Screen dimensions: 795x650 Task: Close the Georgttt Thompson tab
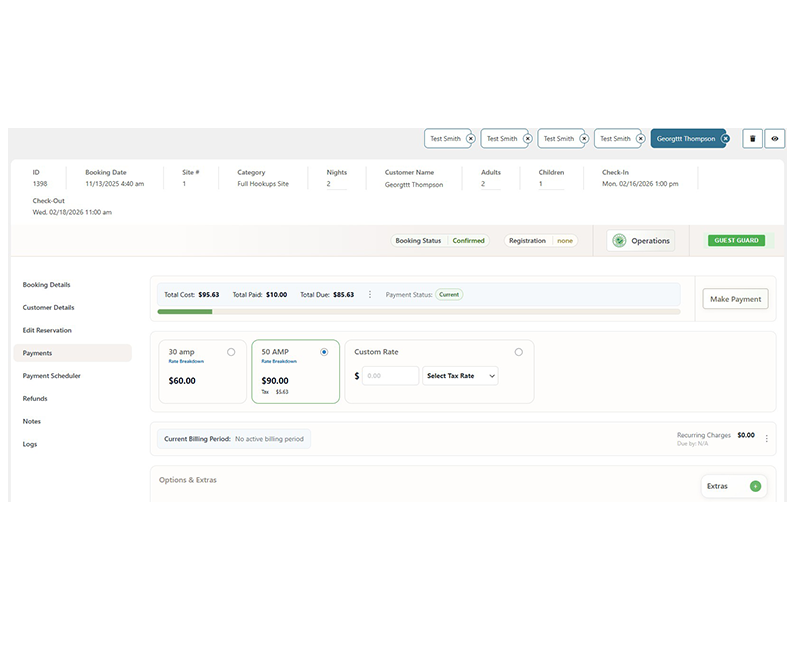725,139
